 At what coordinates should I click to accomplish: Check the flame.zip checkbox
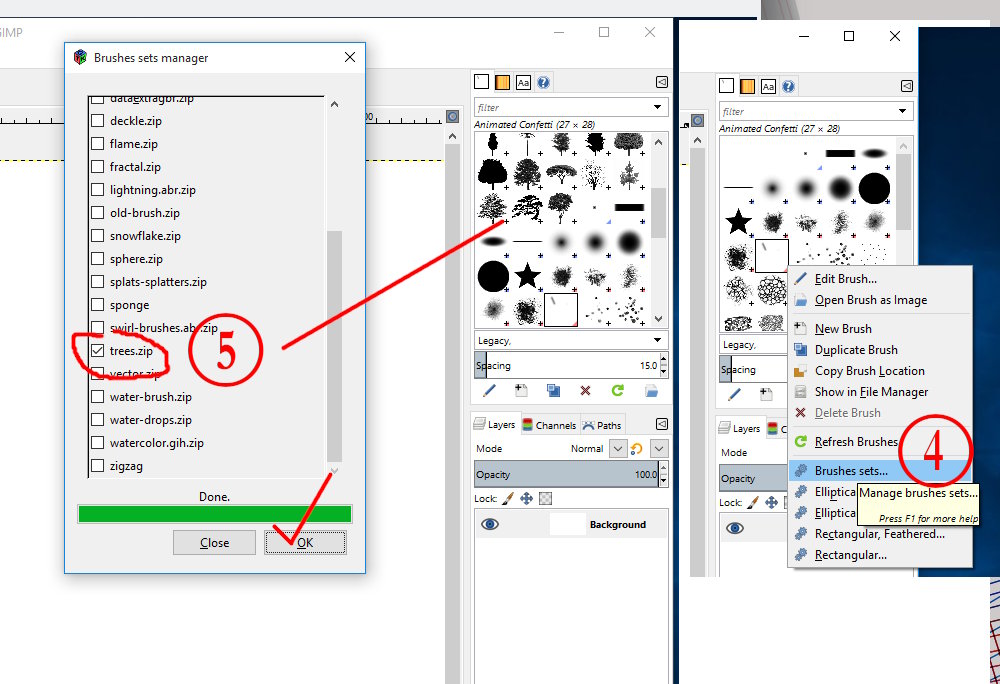98,143
